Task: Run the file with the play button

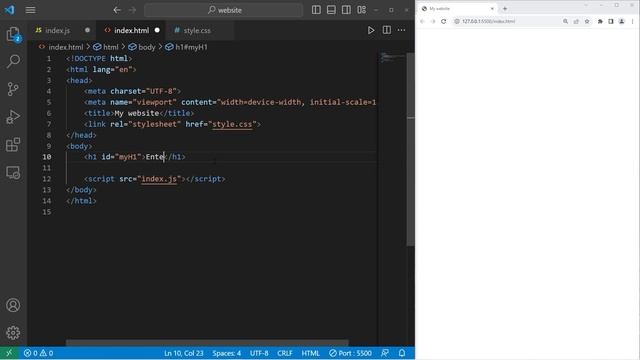Action: click(371, 30)
